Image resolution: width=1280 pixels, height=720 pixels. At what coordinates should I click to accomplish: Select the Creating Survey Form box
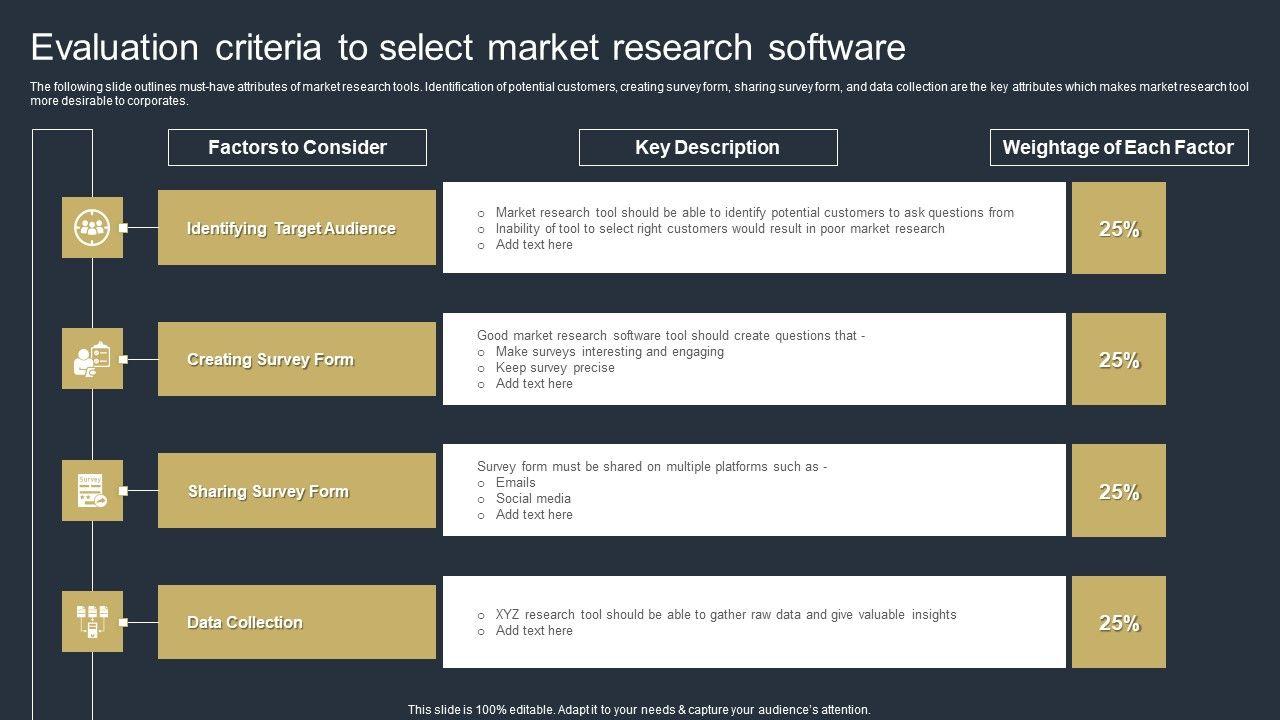click(296, 359)
